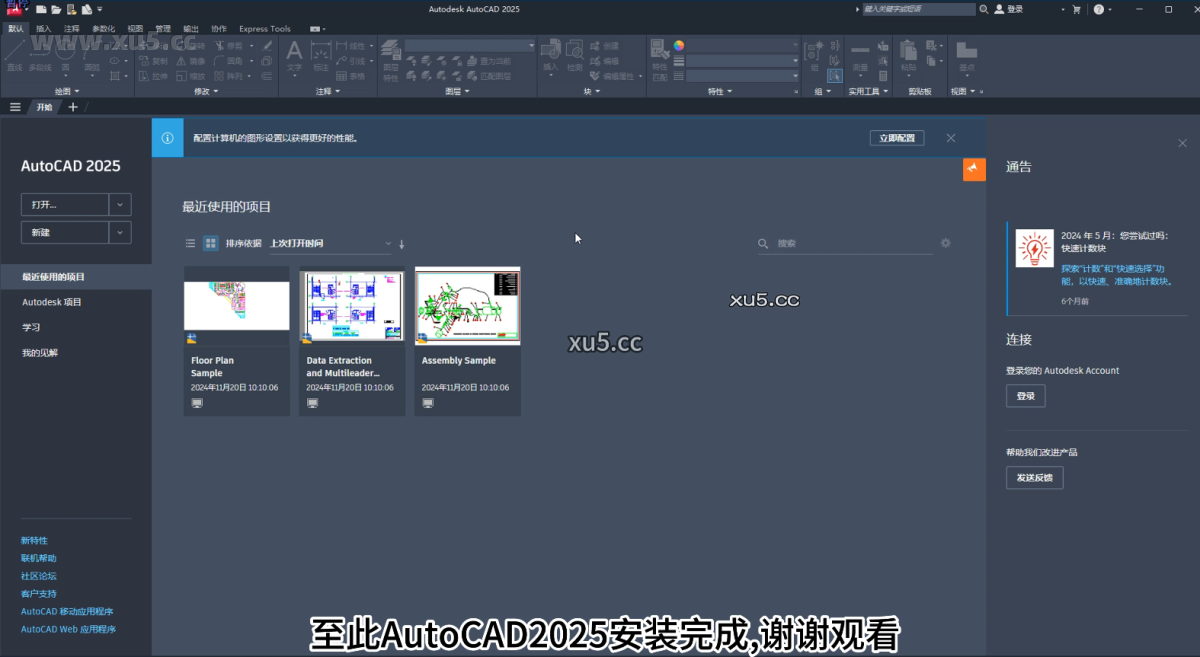The width and height of the screenshot is (1200, 657).
Task: Open the Express Tools menu tab
Action: point(263,29)
